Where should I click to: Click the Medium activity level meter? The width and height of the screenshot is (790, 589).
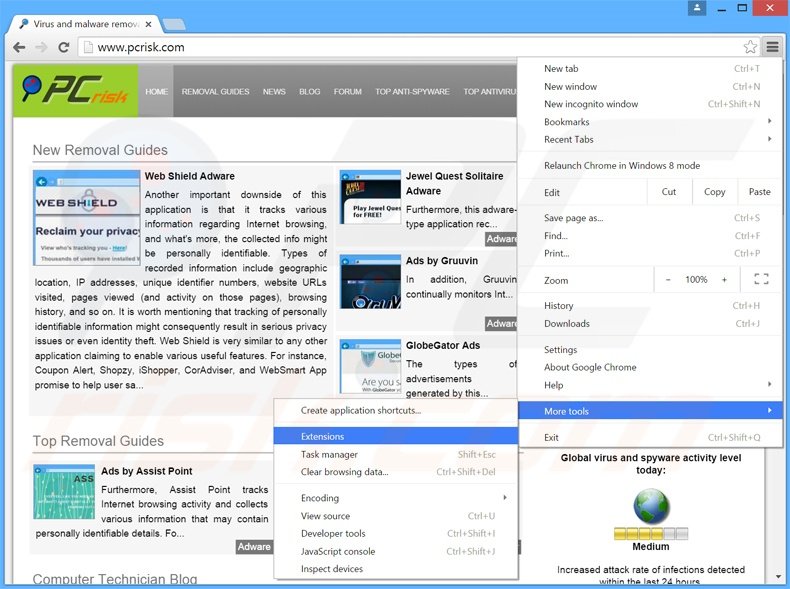651,534
